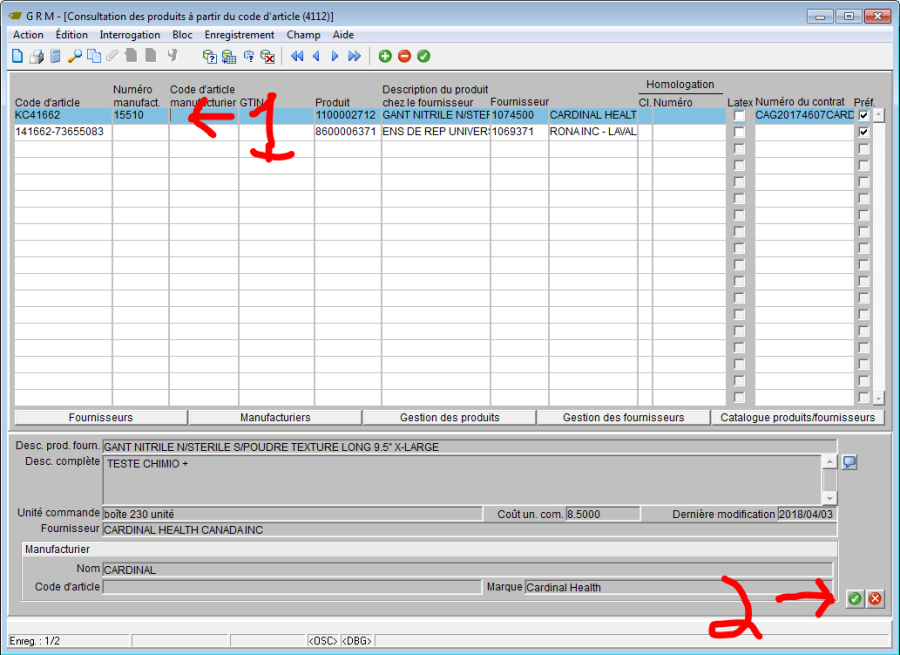Cancel the query using the red X query icon

pyautogui.click(x=266, y=56)
